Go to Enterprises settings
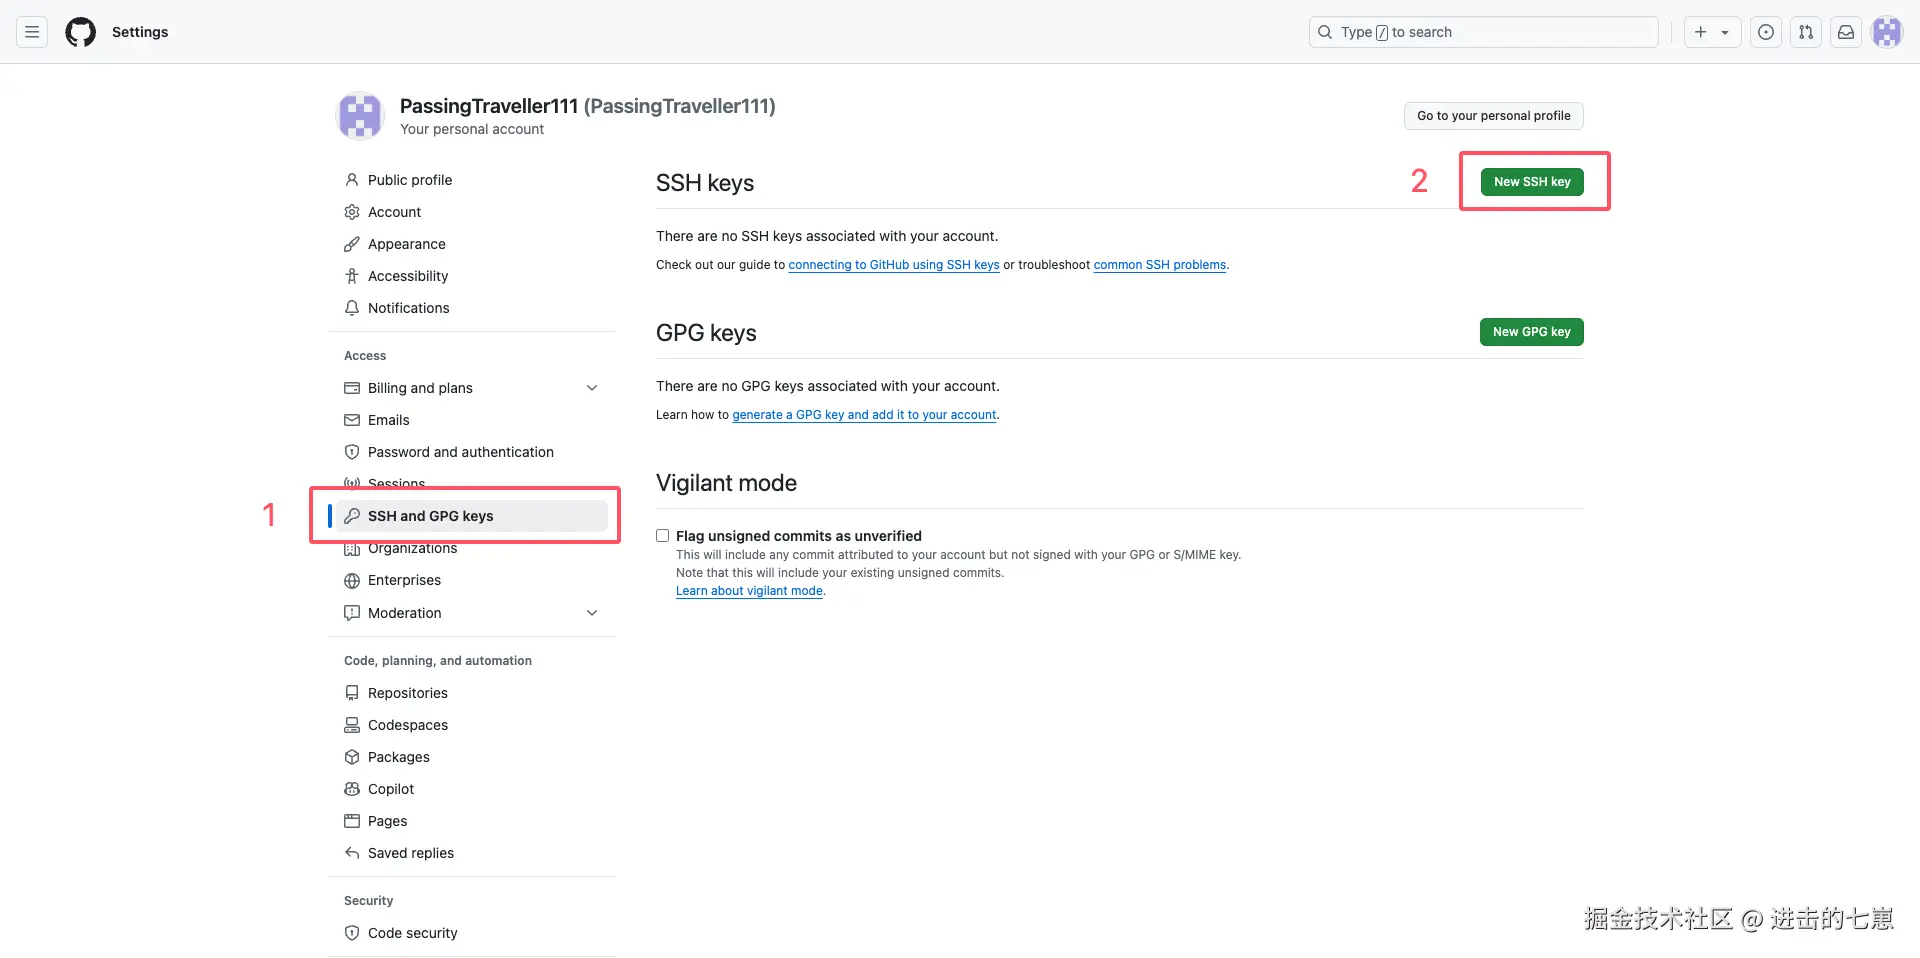Viewport: 1920px width, 958px height. point(404,580)
